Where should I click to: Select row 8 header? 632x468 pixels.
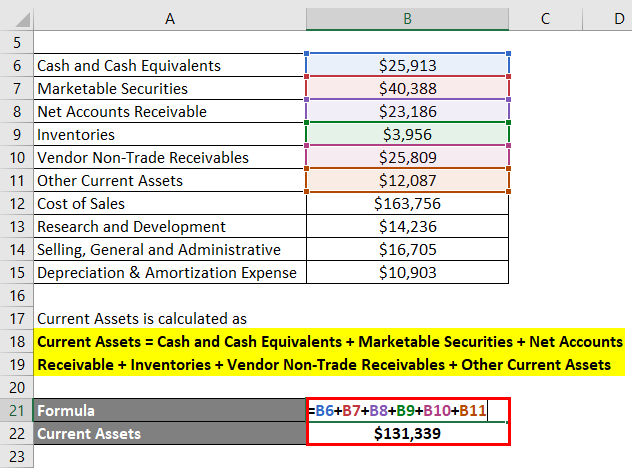17,111
